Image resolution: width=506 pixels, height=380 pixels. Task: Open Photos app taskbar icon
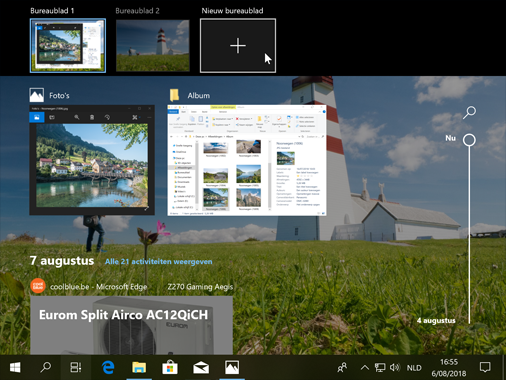point(232,367)
